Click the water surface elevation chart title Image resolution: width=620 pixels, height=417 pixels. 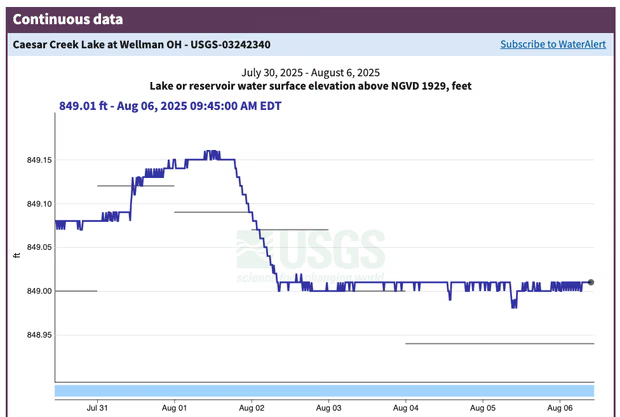pos(310,87)
